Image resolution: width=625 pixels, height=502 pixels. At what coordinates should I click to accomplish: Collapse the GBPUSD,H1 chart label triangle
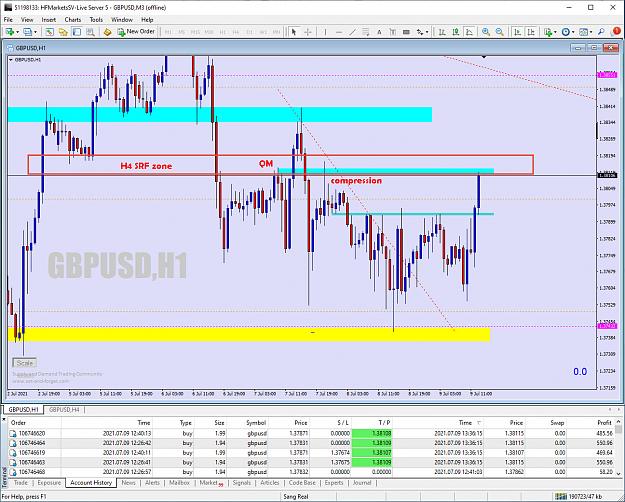tap(11, 60)
